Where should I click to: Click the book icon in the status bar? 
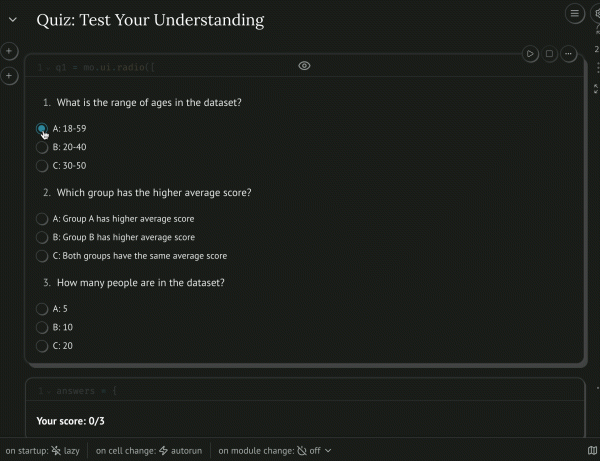[x=593, y=451]
